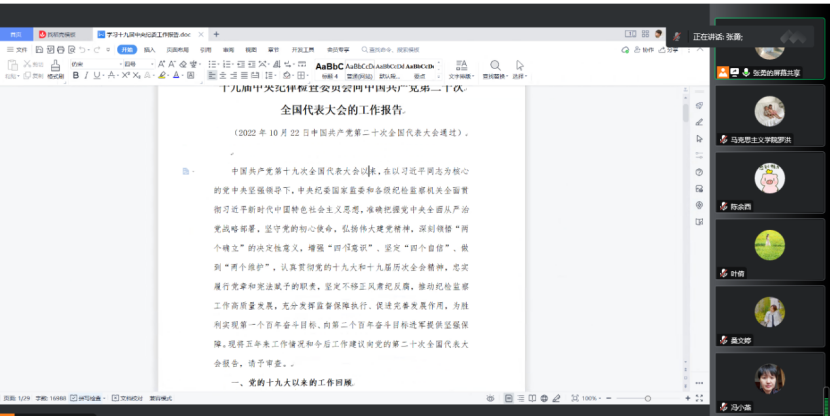This screenshot has width=830, height=416.
Task: Click Document Proofreading in status bar
Action: [128, 398]
